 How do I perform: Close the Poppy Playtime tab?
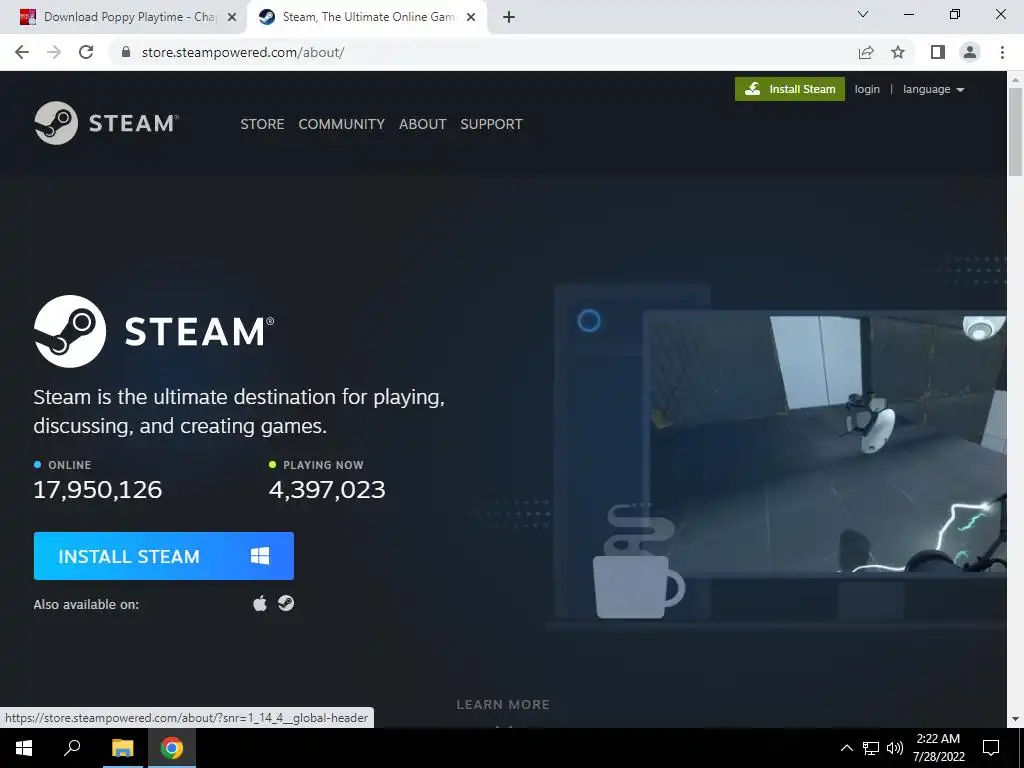(232, 17)
